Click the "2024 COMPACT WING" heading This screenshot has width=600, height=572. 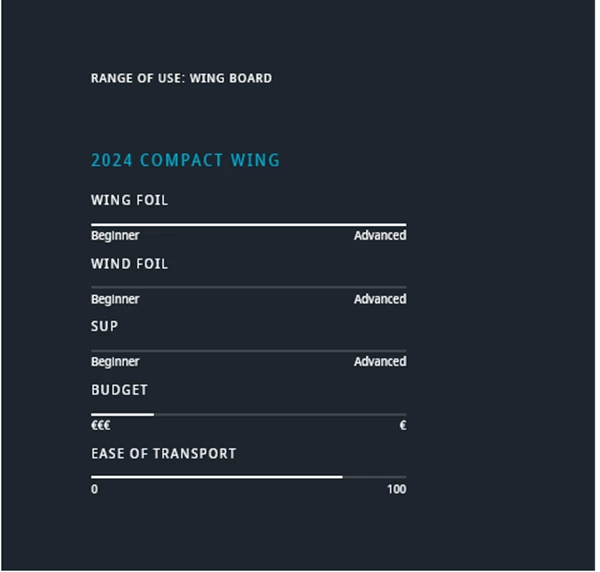pyautogui.click(x=185, y=160)
